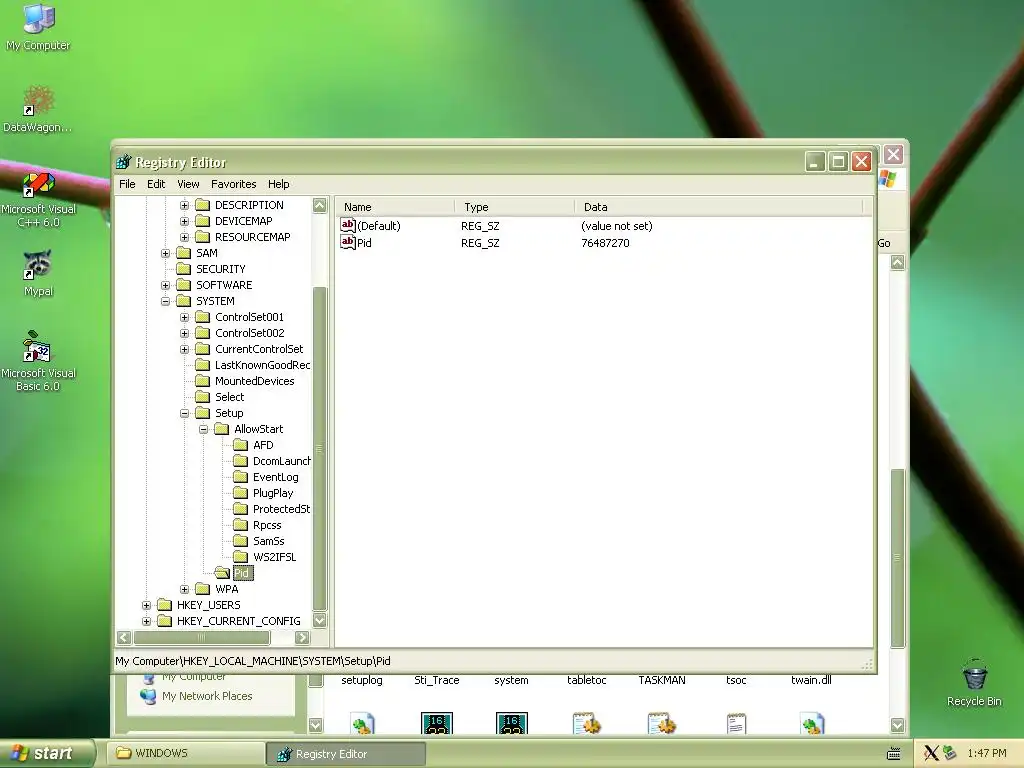Select the CurrentControlSet tree key
Screen dimensions: 1024x768
pos(259,349)
